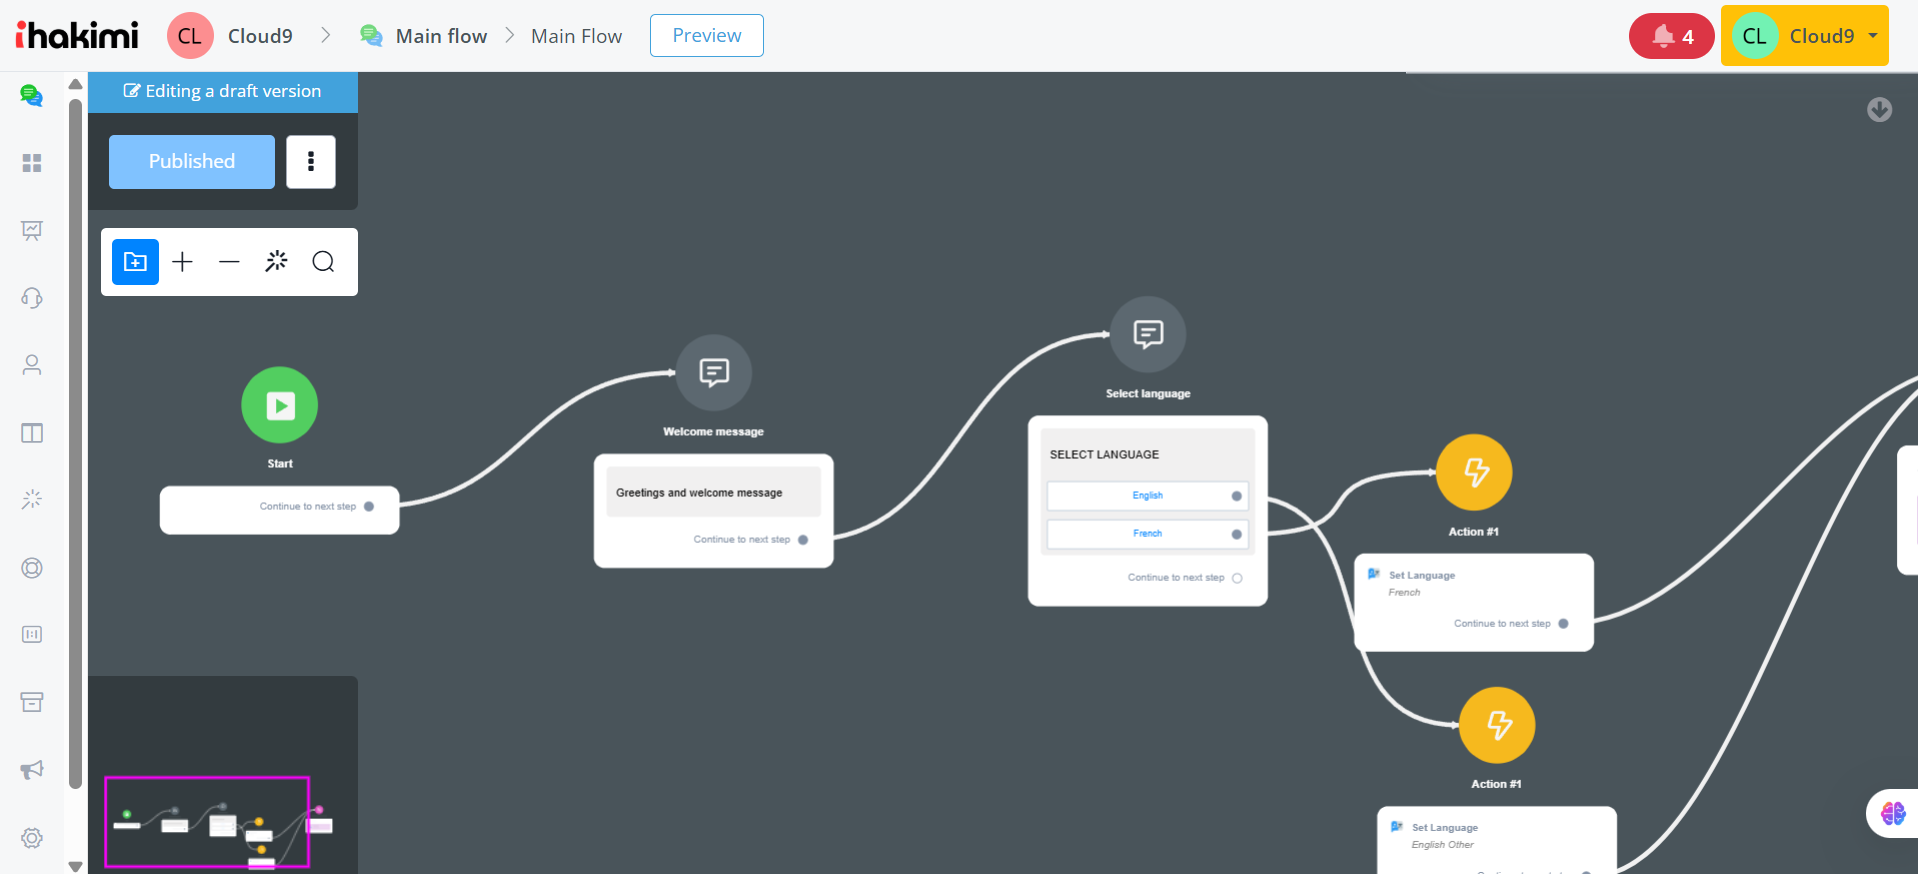The image size is (1918, 874).
Task: Open the archive box sidebar icon
Action: click(x=32, y=702)
